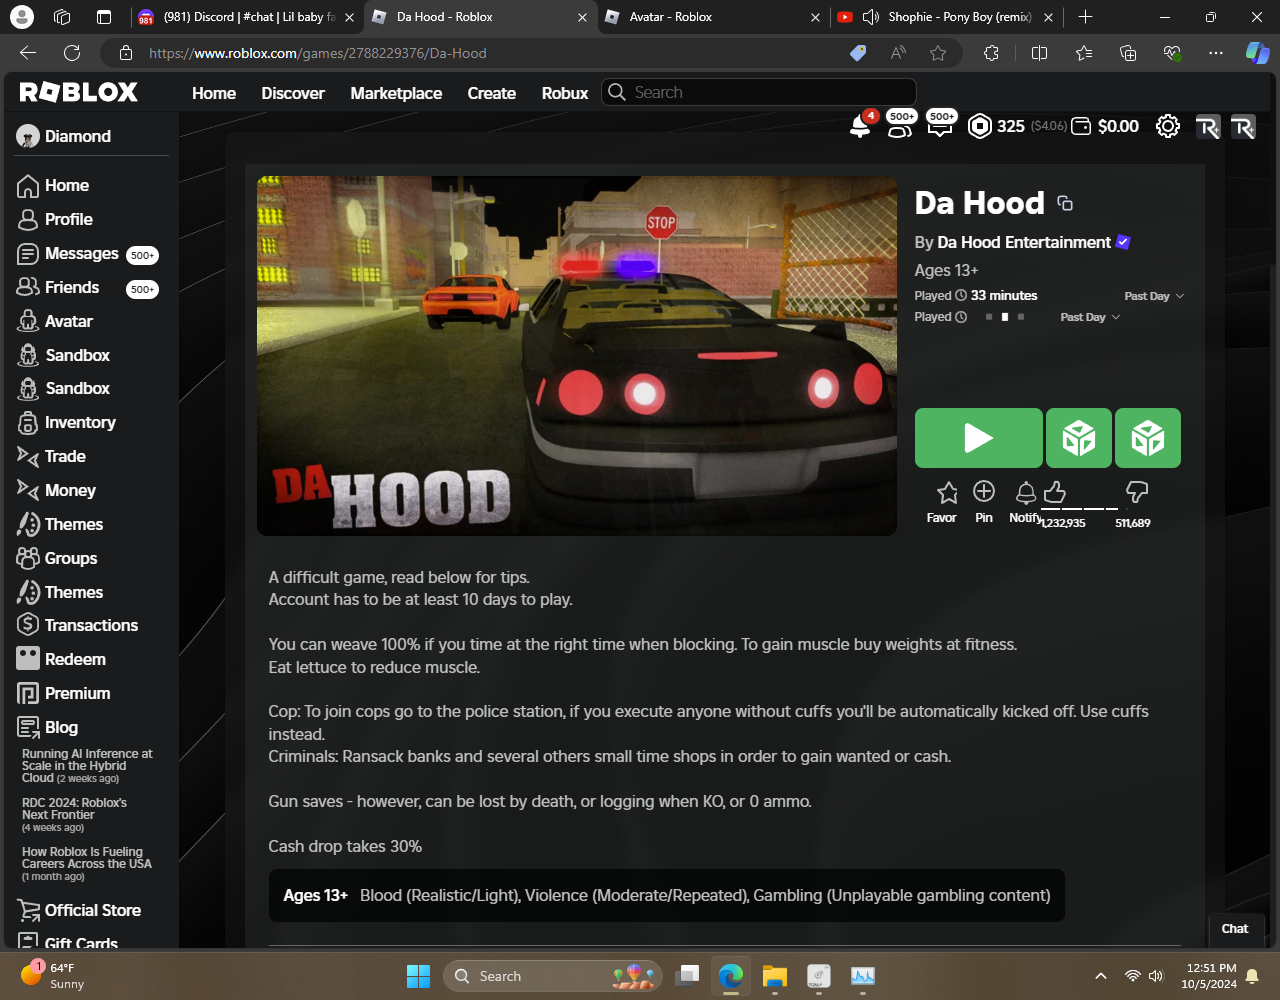1280x1000 pixels.
Task: Switch to Discord browser tab
Action: click(245, 17)
